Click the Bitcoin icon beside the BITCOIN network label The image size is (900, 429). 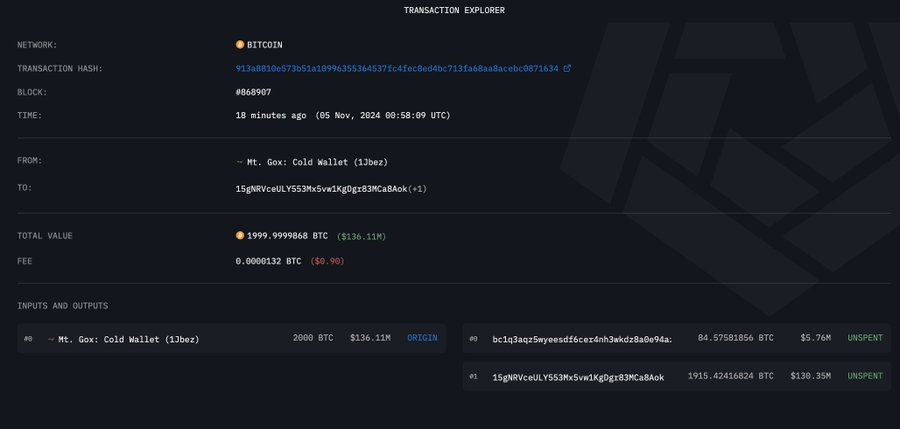240,45
